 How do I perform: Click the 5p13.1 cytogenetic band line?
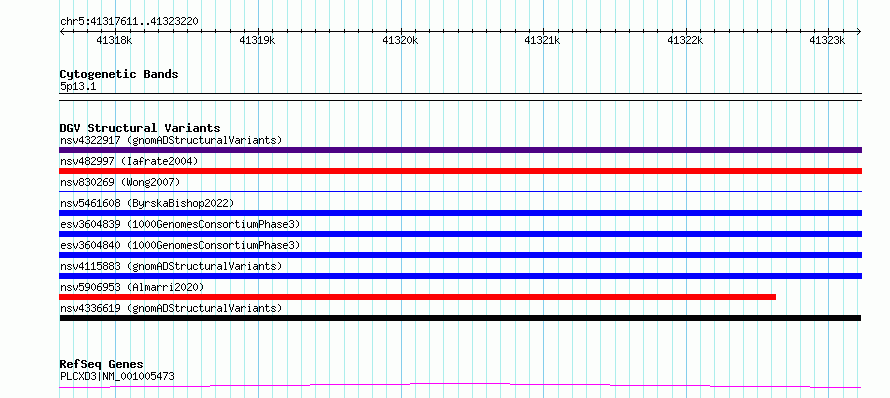[x=460, y=97]
